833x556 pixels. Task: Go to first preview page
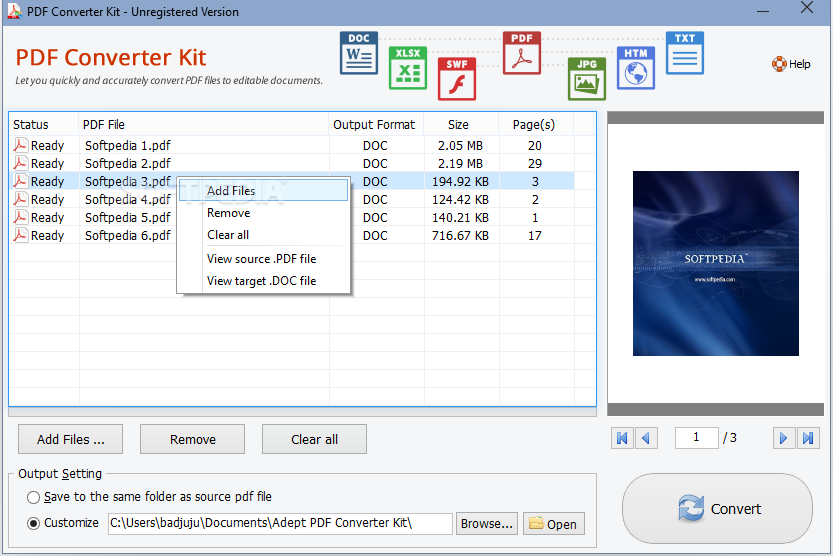622,438
